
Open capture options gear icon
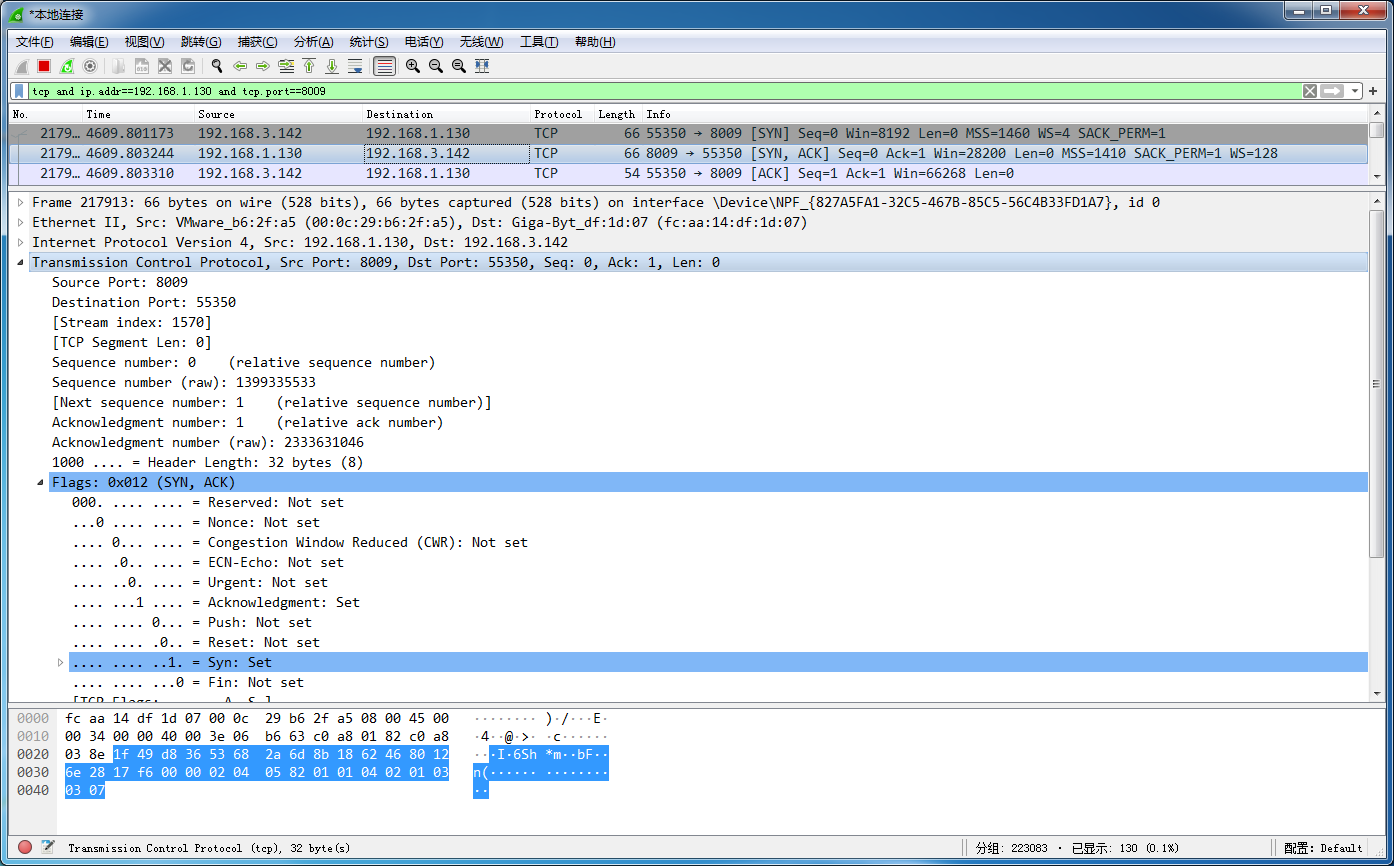(x=90, y=66)
